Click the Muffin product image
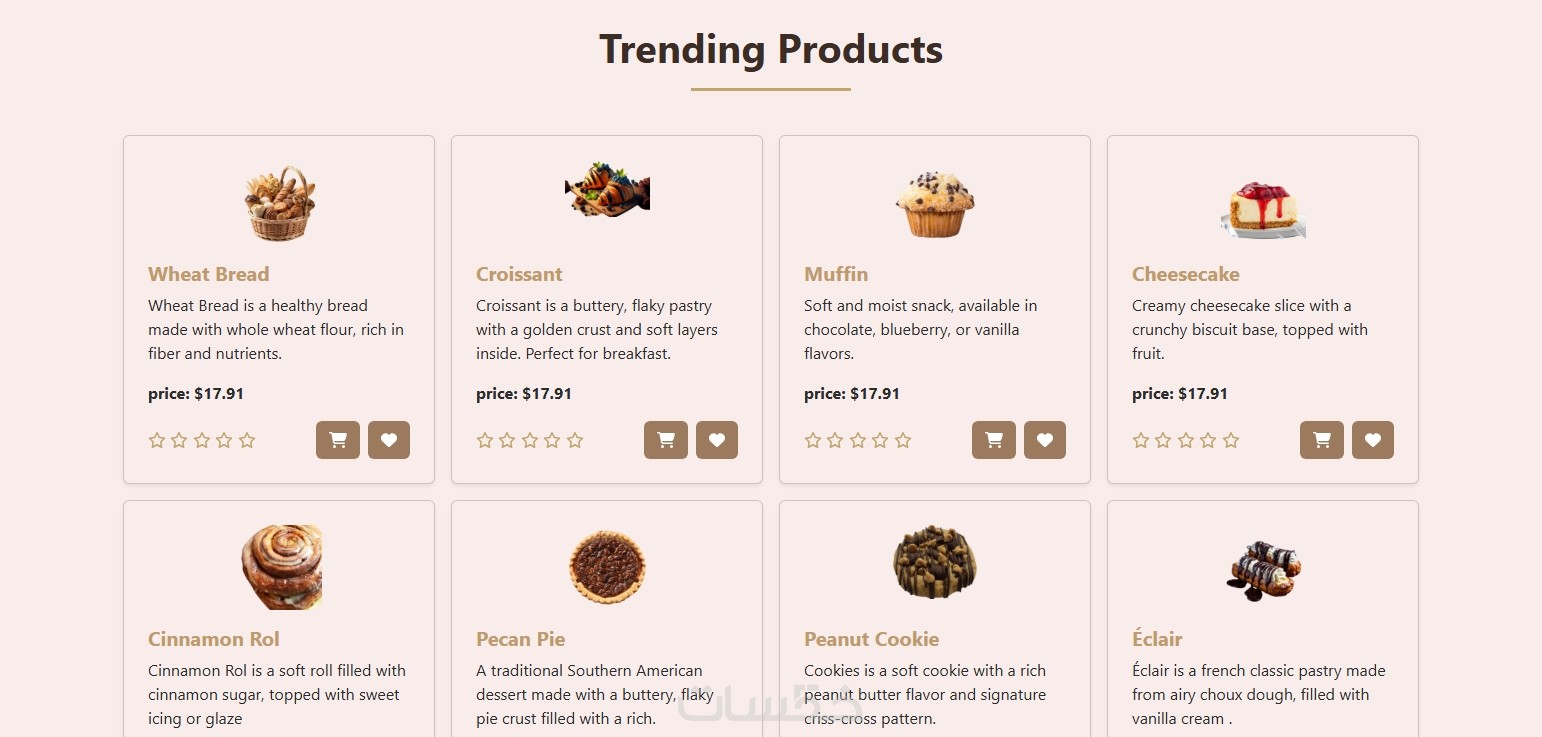The image size is (1542, 737). pyautogui.click(x=935, y=204)
